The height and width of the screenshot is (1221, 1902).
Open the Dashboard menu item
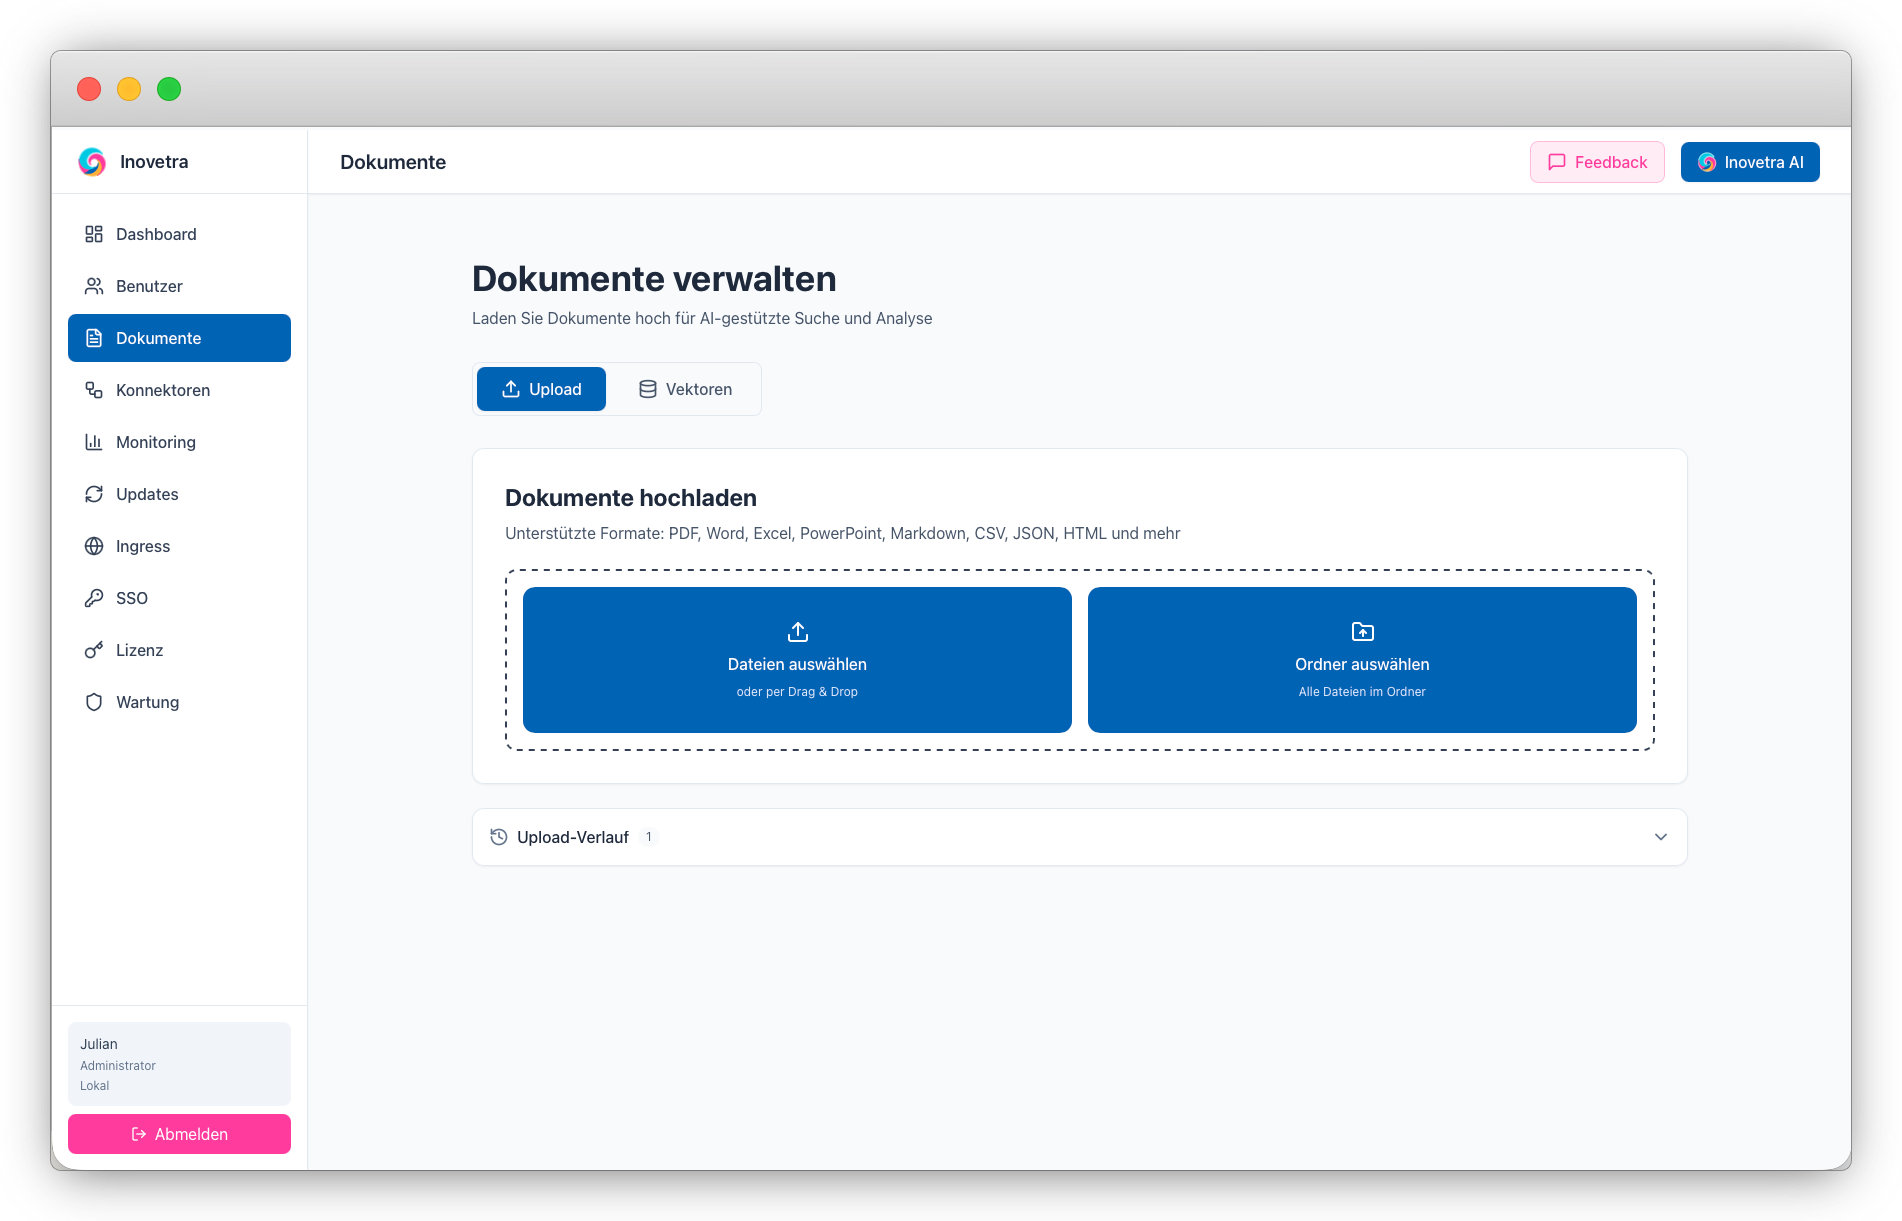179,234
